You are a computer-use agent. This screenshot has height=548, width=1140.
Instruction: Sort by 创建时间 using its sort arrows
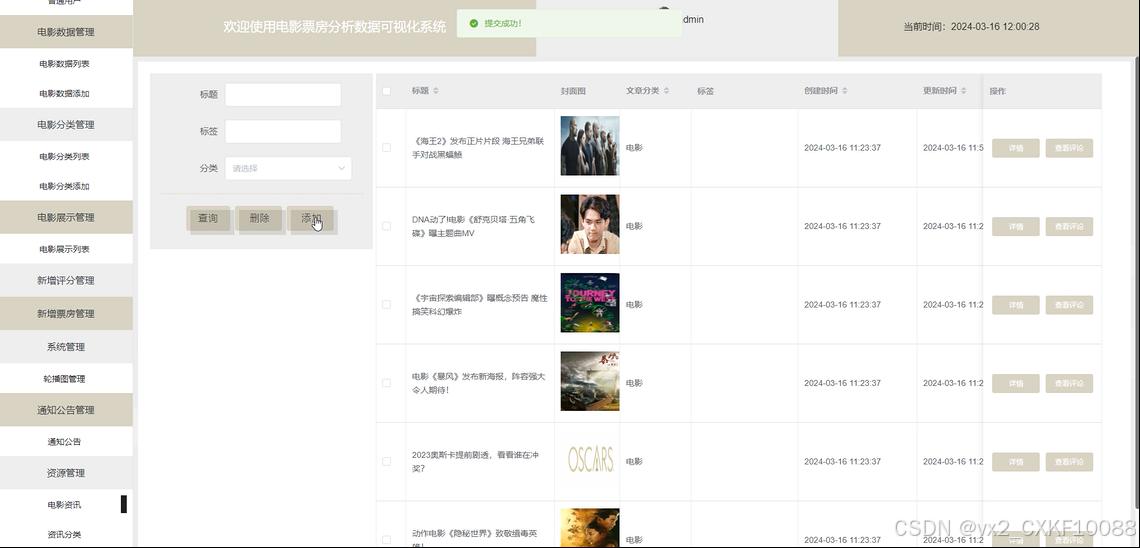point(844,91)
